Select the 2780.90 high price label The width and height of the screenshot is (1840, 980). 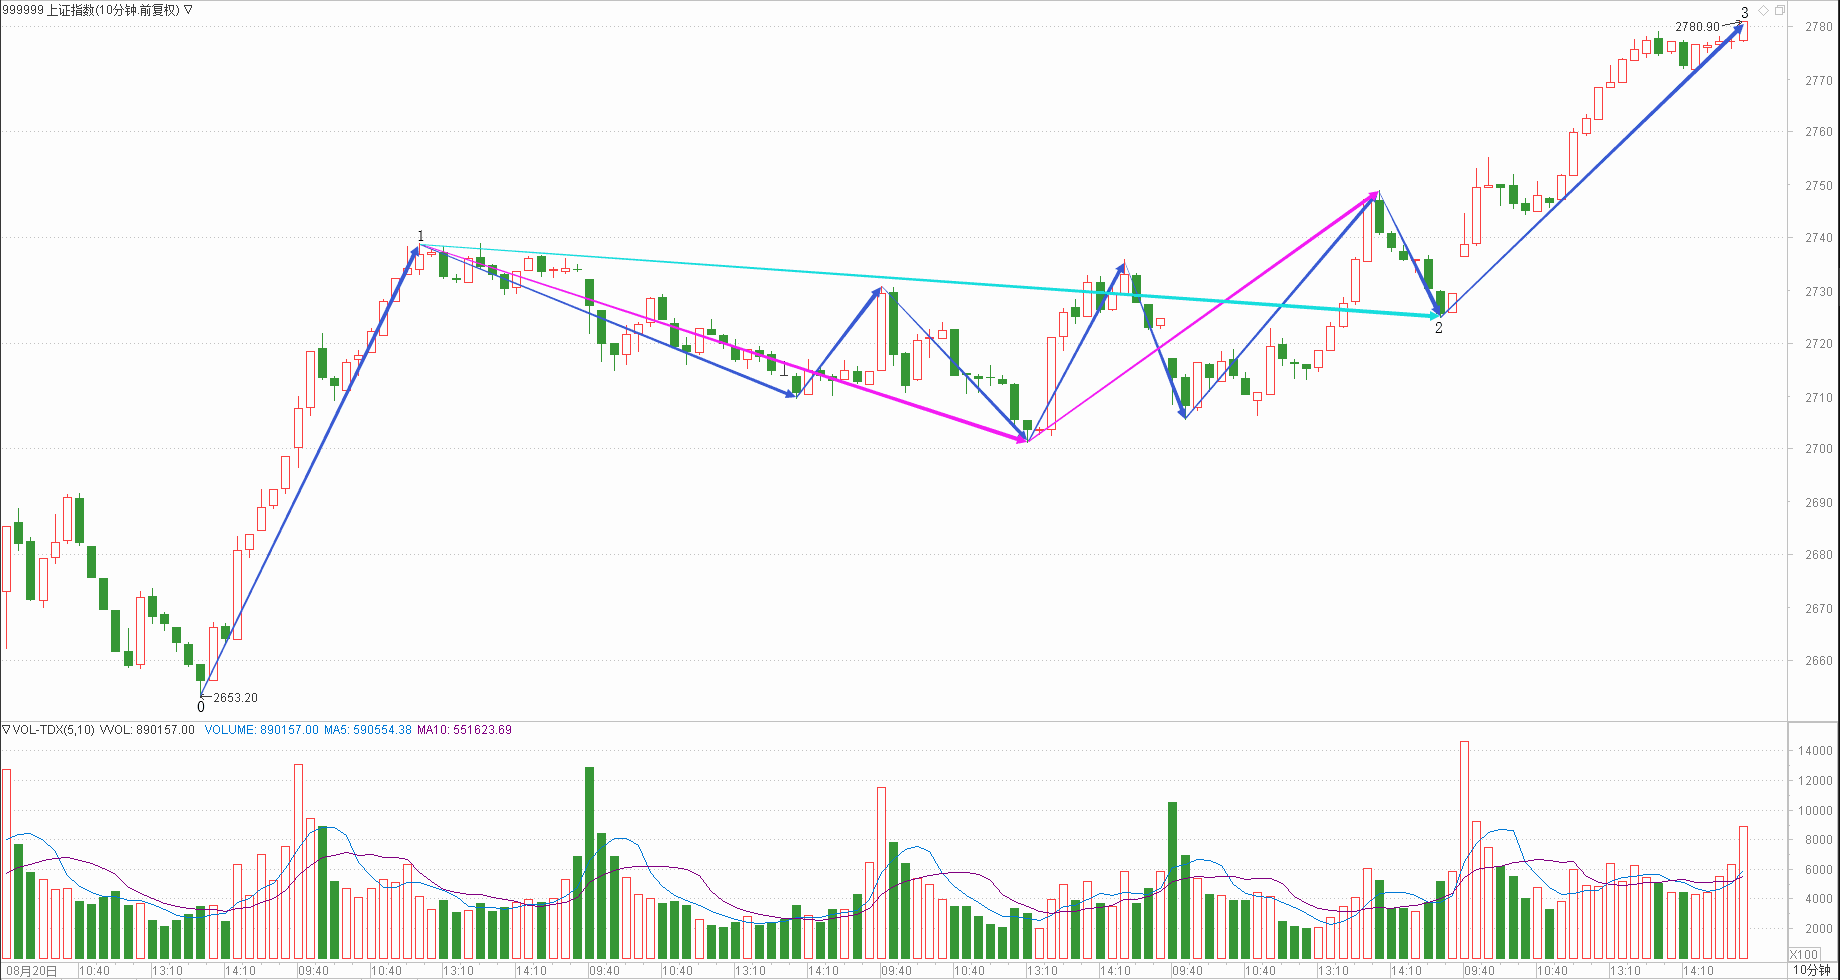pos(1697,27)
